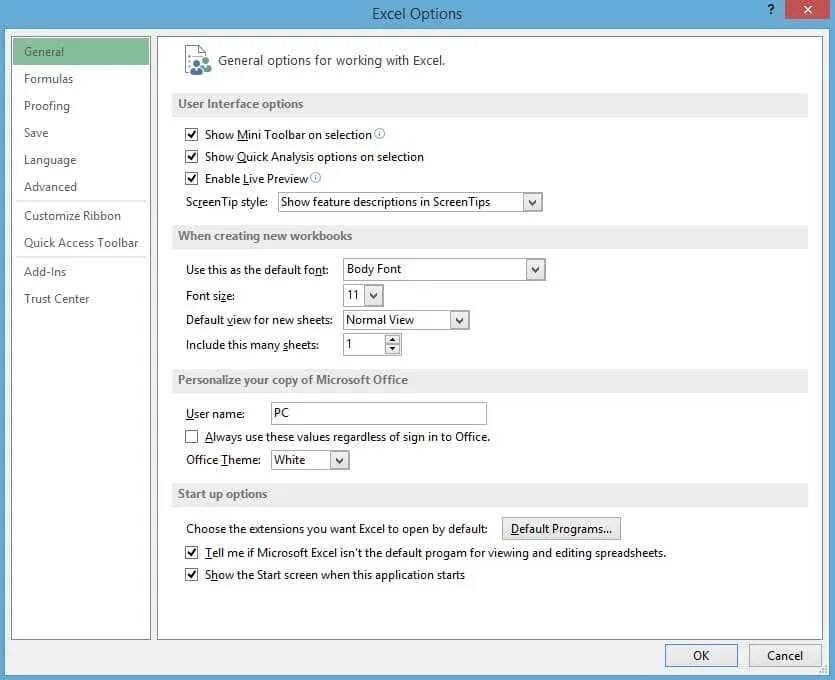This screenshot has height=680, width=835.
Task: Select the General category
Action: tap(81, 52)
